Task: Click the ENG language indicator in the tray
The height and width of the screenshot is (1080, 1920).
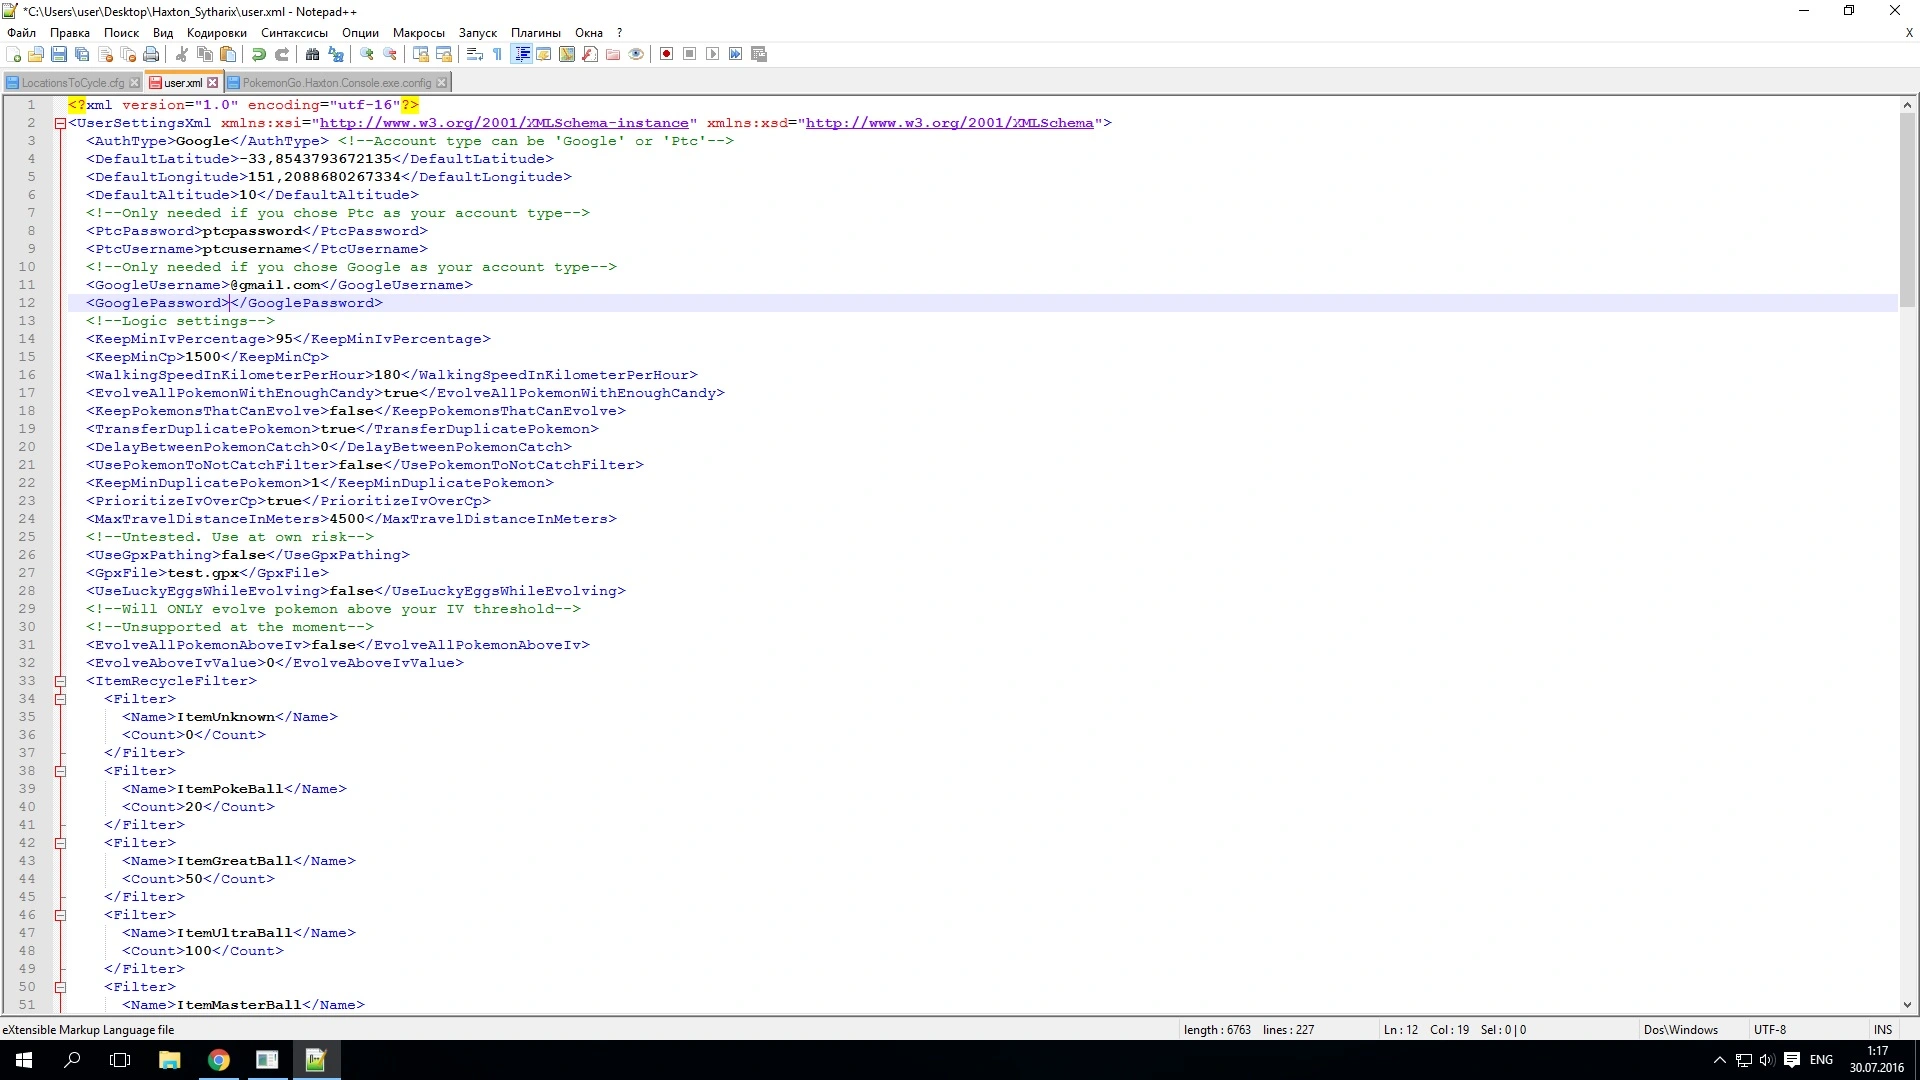Action: (x=1821, y=1060)
